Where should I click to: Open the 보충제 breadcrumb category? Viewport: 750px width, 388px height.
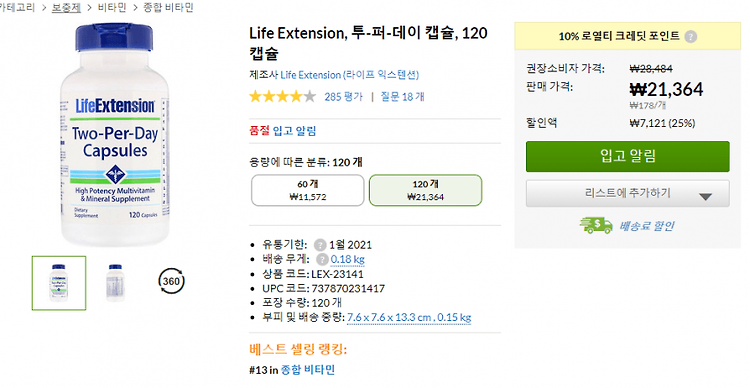(x=66, y=8)
